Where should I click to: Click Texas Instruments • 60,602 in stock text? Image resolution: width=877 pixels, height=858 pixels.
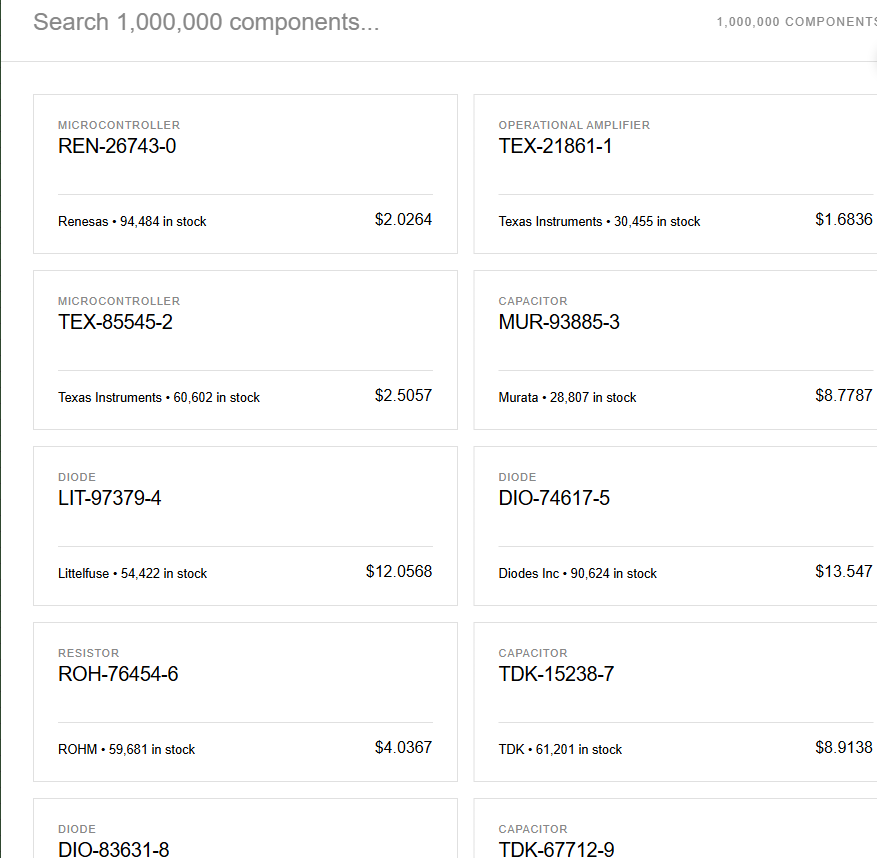[x=159, y=398]
